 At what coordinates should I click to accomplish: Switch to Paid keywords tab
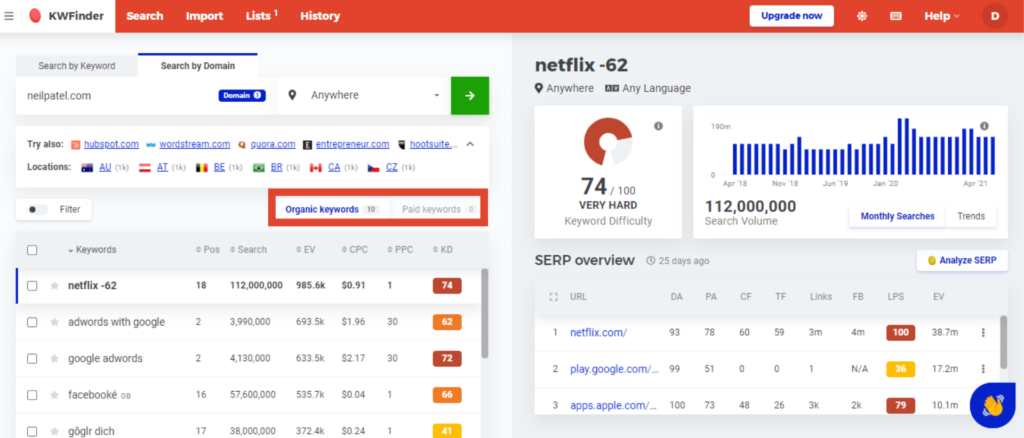436,210
